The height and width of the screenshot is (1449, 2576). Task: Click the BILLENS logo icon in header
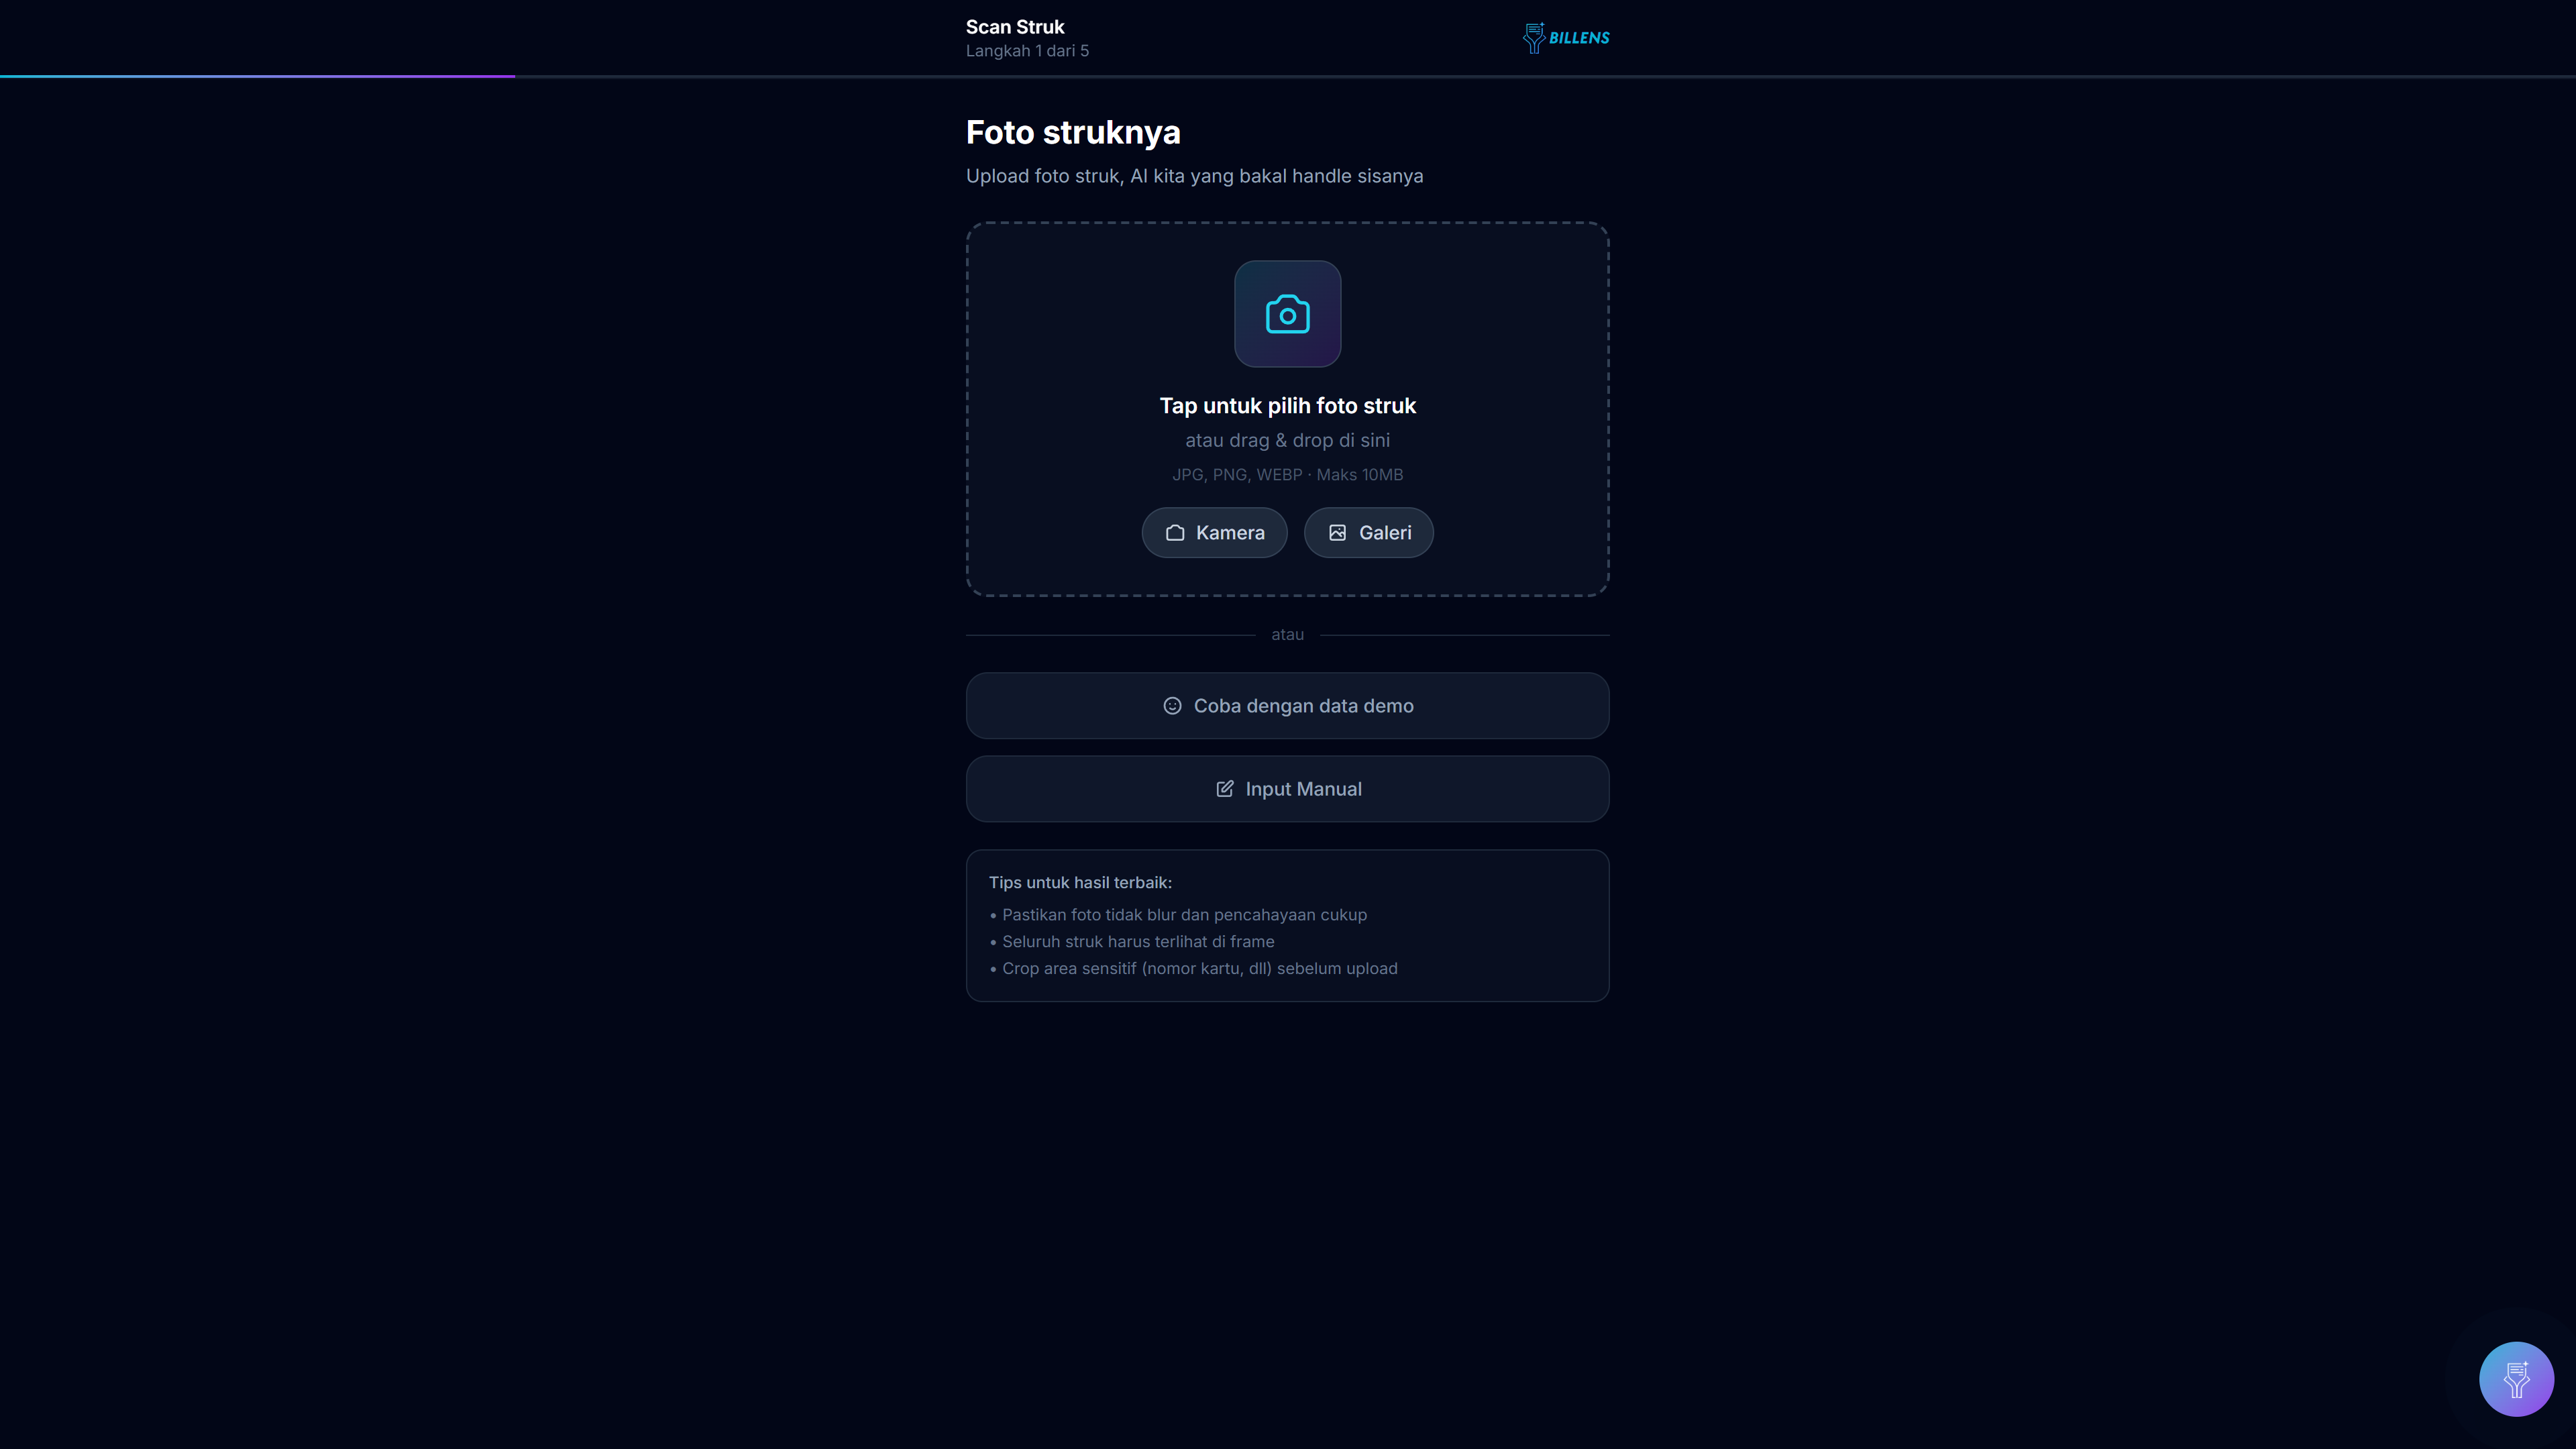click(1533, 38)
